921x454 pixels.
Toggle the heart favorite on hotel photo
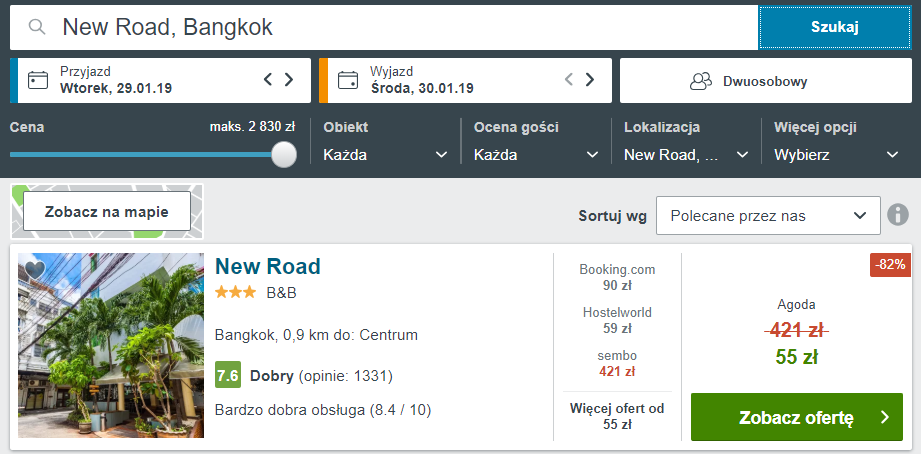coord(35,270)
